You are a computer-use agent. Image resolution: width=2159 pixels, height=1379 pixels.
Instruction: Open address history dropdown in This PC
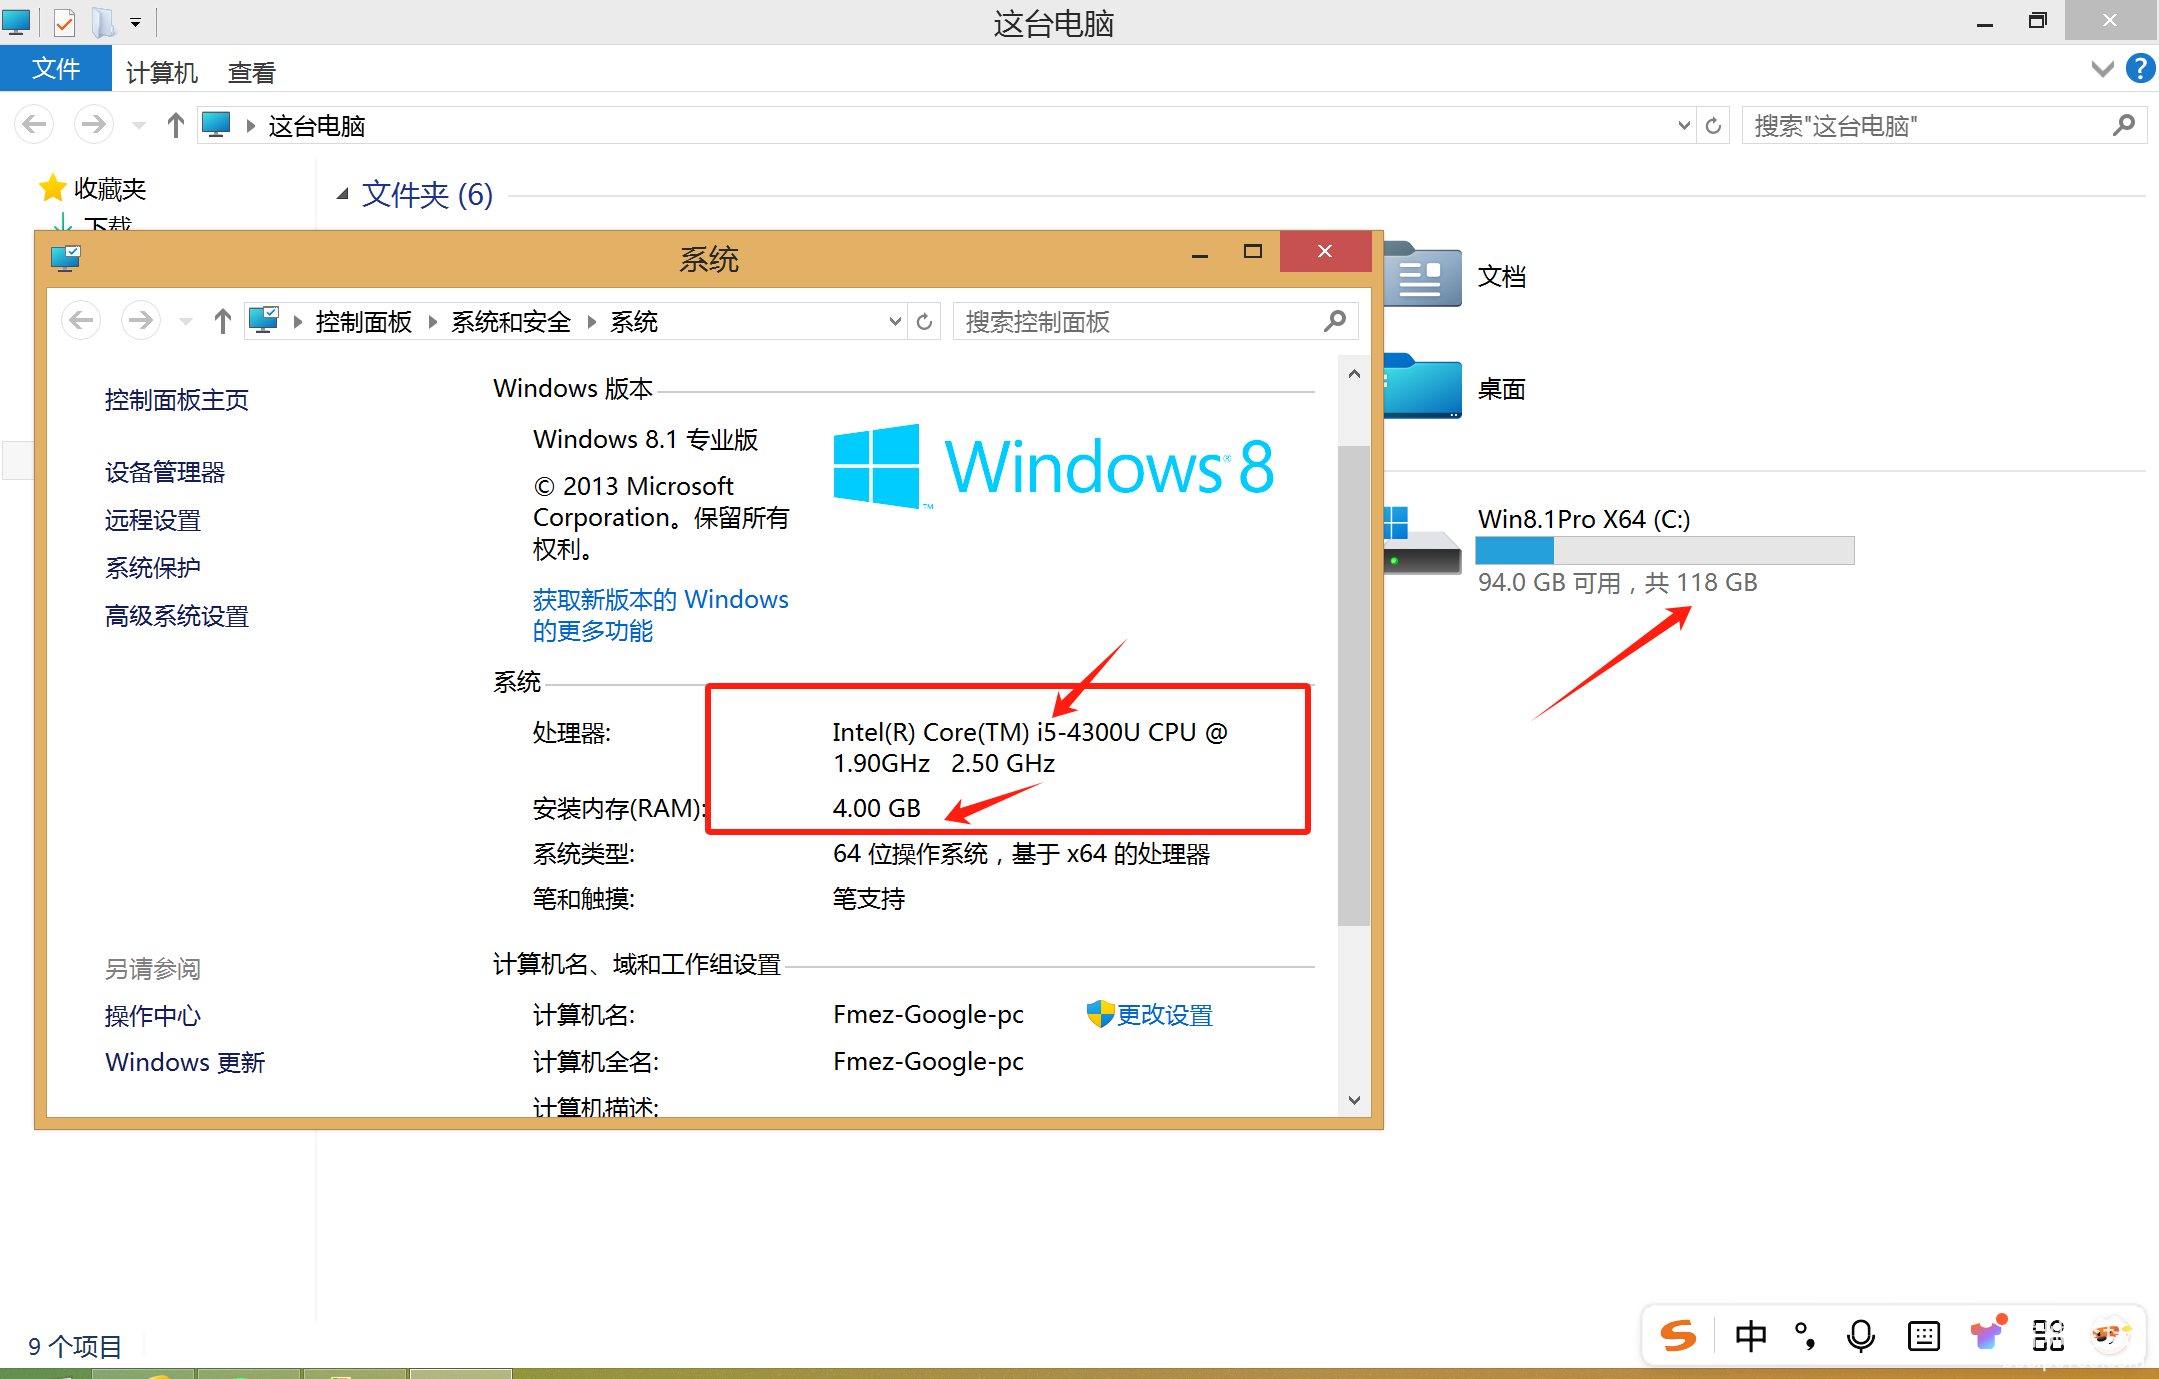click(x=1684, y=125)
